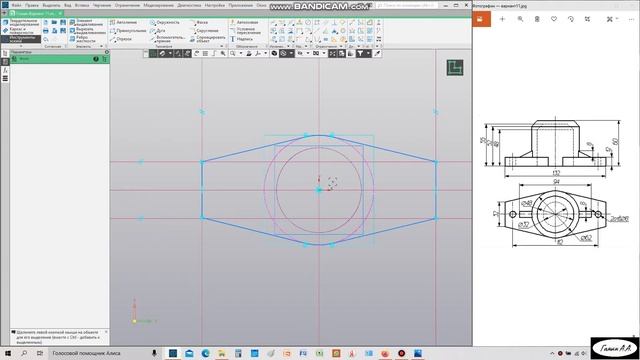Open the dropdown beside the zoom magnifier
The image size is (640, 360).
pyautogui.click(x=240, y=53)
